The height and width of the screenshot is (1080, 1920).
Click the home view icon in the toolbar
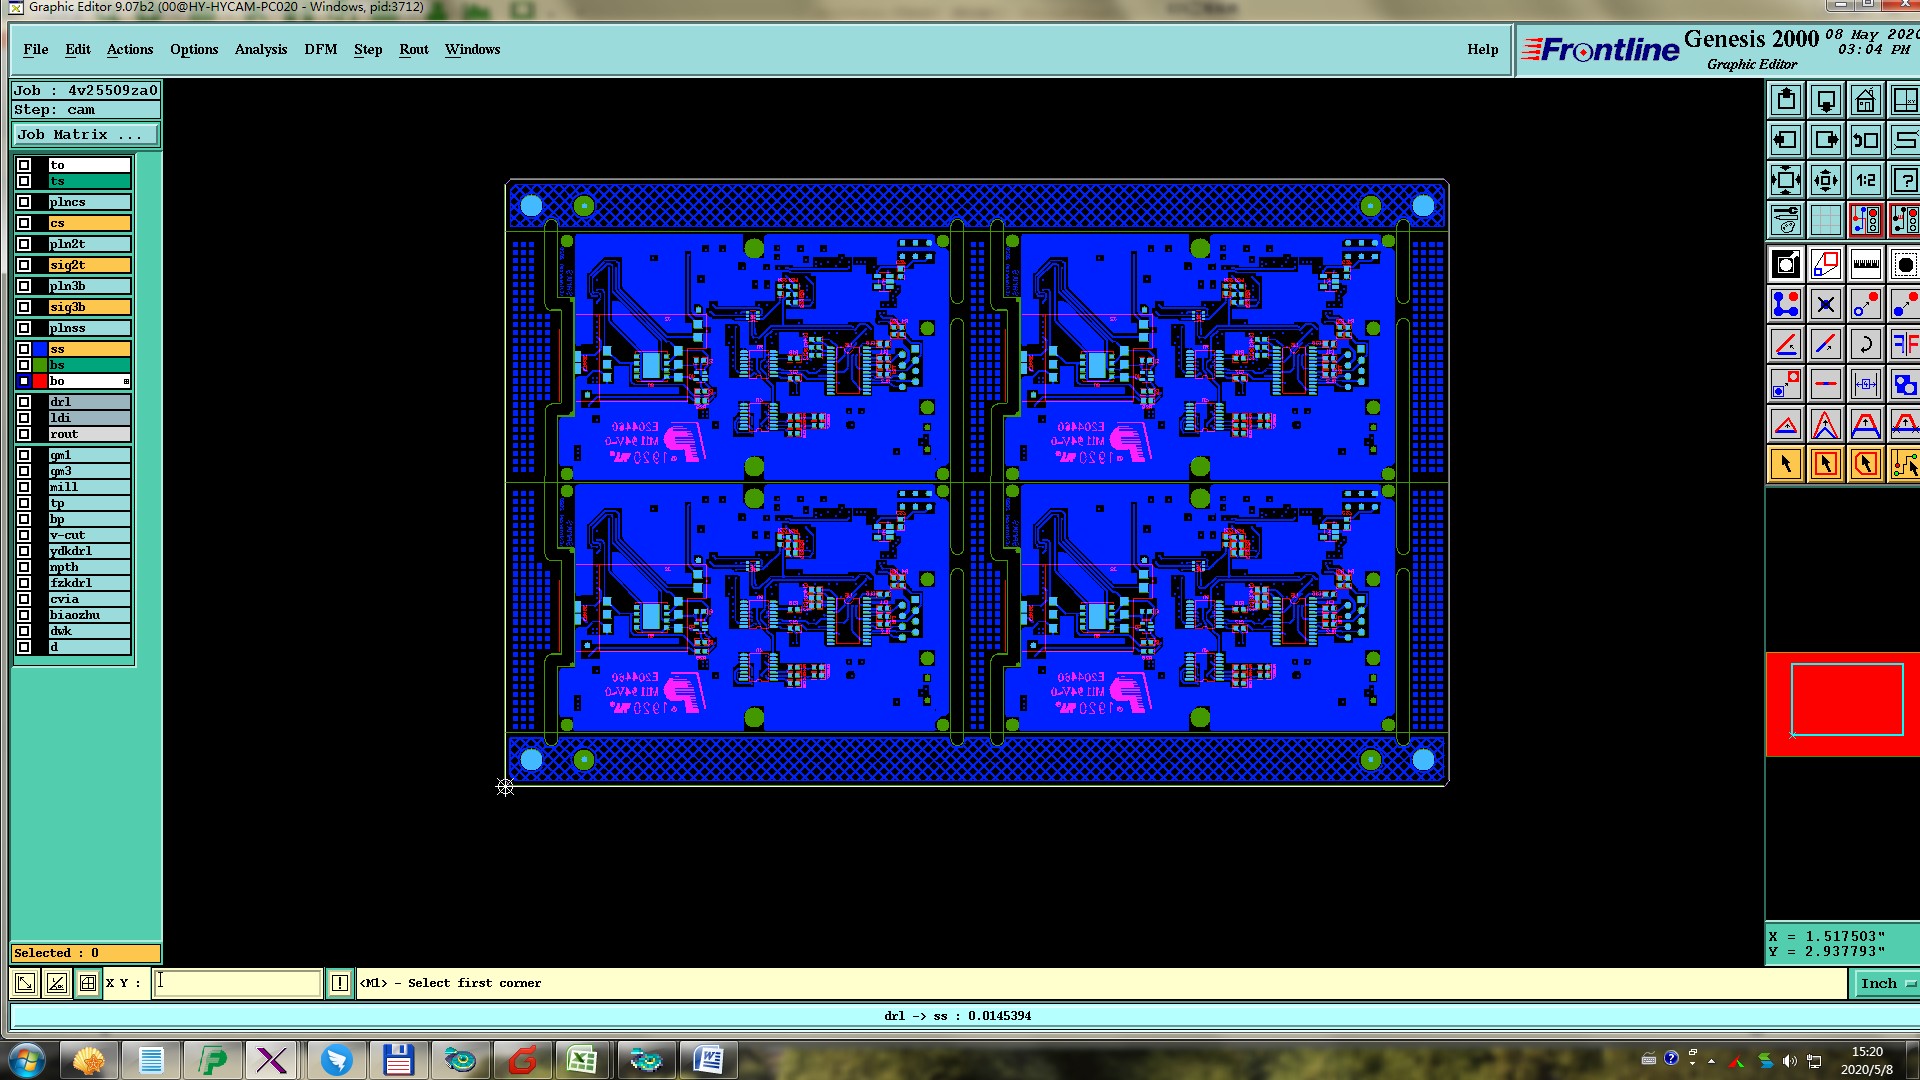(1865, 100)
